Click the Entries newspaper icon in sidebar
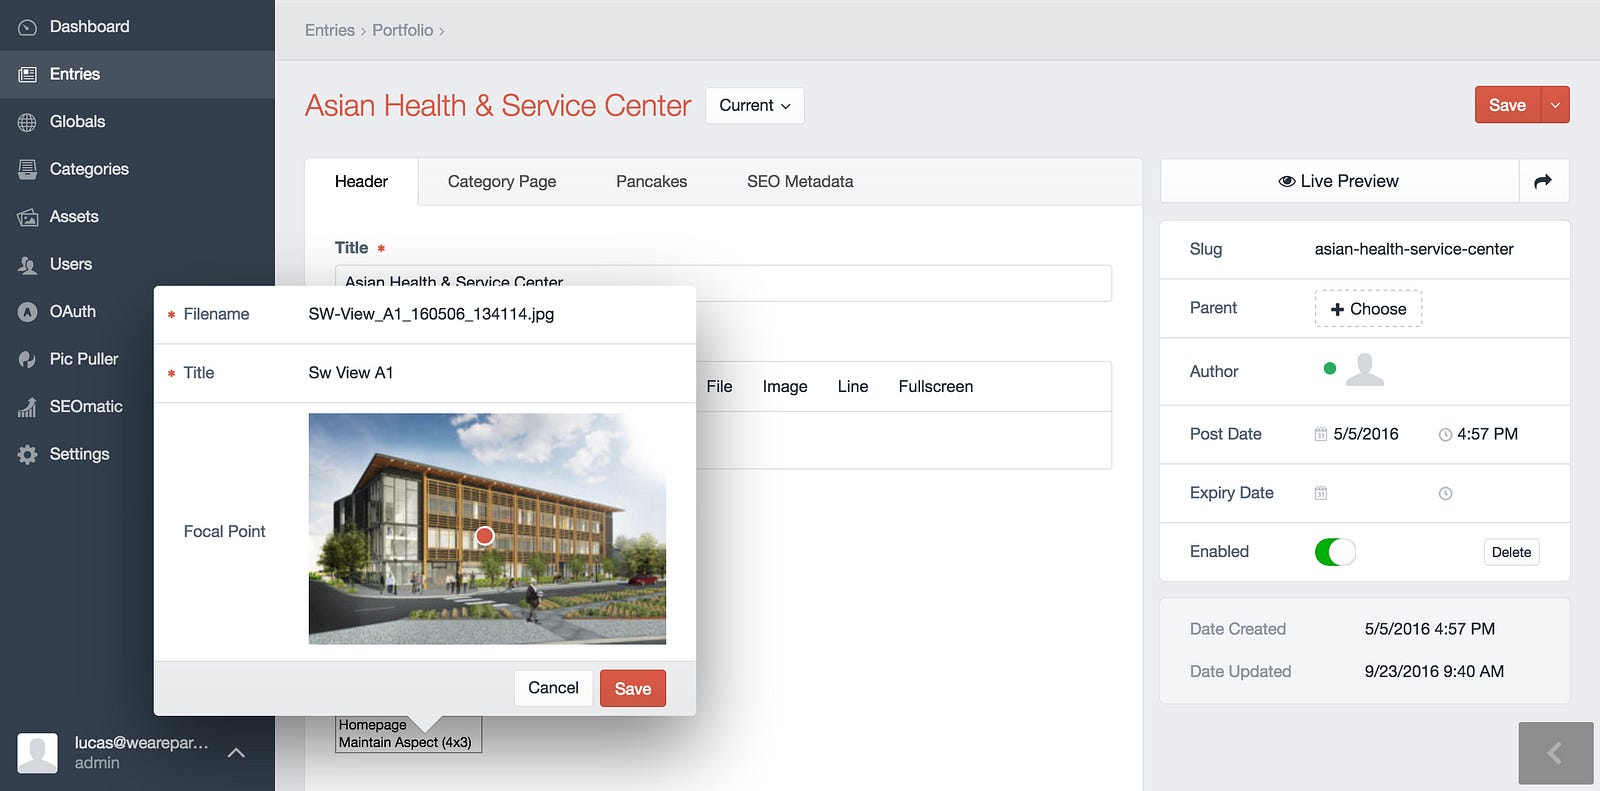 (28, 74)
